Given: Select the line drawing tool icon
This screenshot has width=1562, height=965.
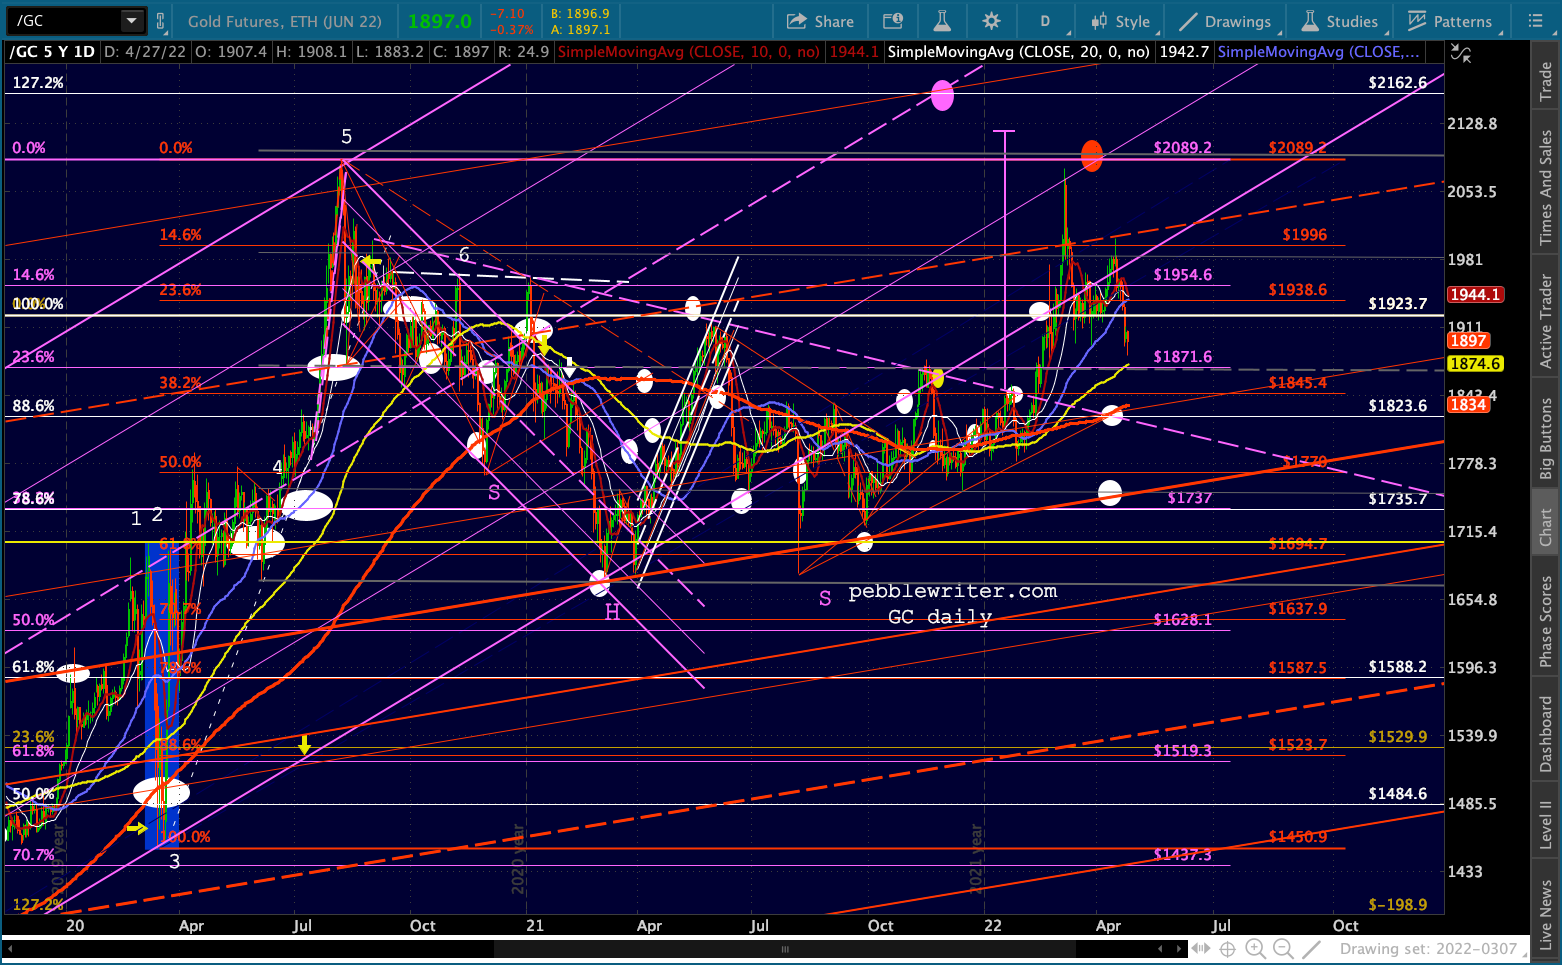Looking at the screenshot, I should [x=1312, y=949].
